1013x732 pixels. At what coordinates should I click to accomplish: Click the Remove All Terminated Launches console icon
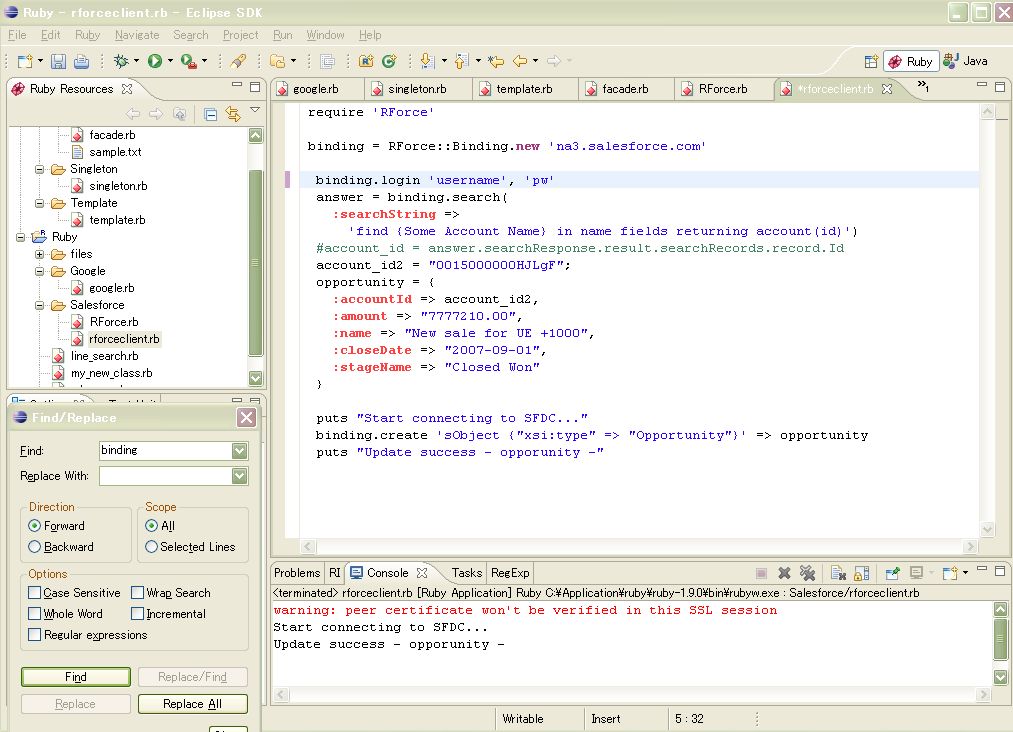point(807,573)
